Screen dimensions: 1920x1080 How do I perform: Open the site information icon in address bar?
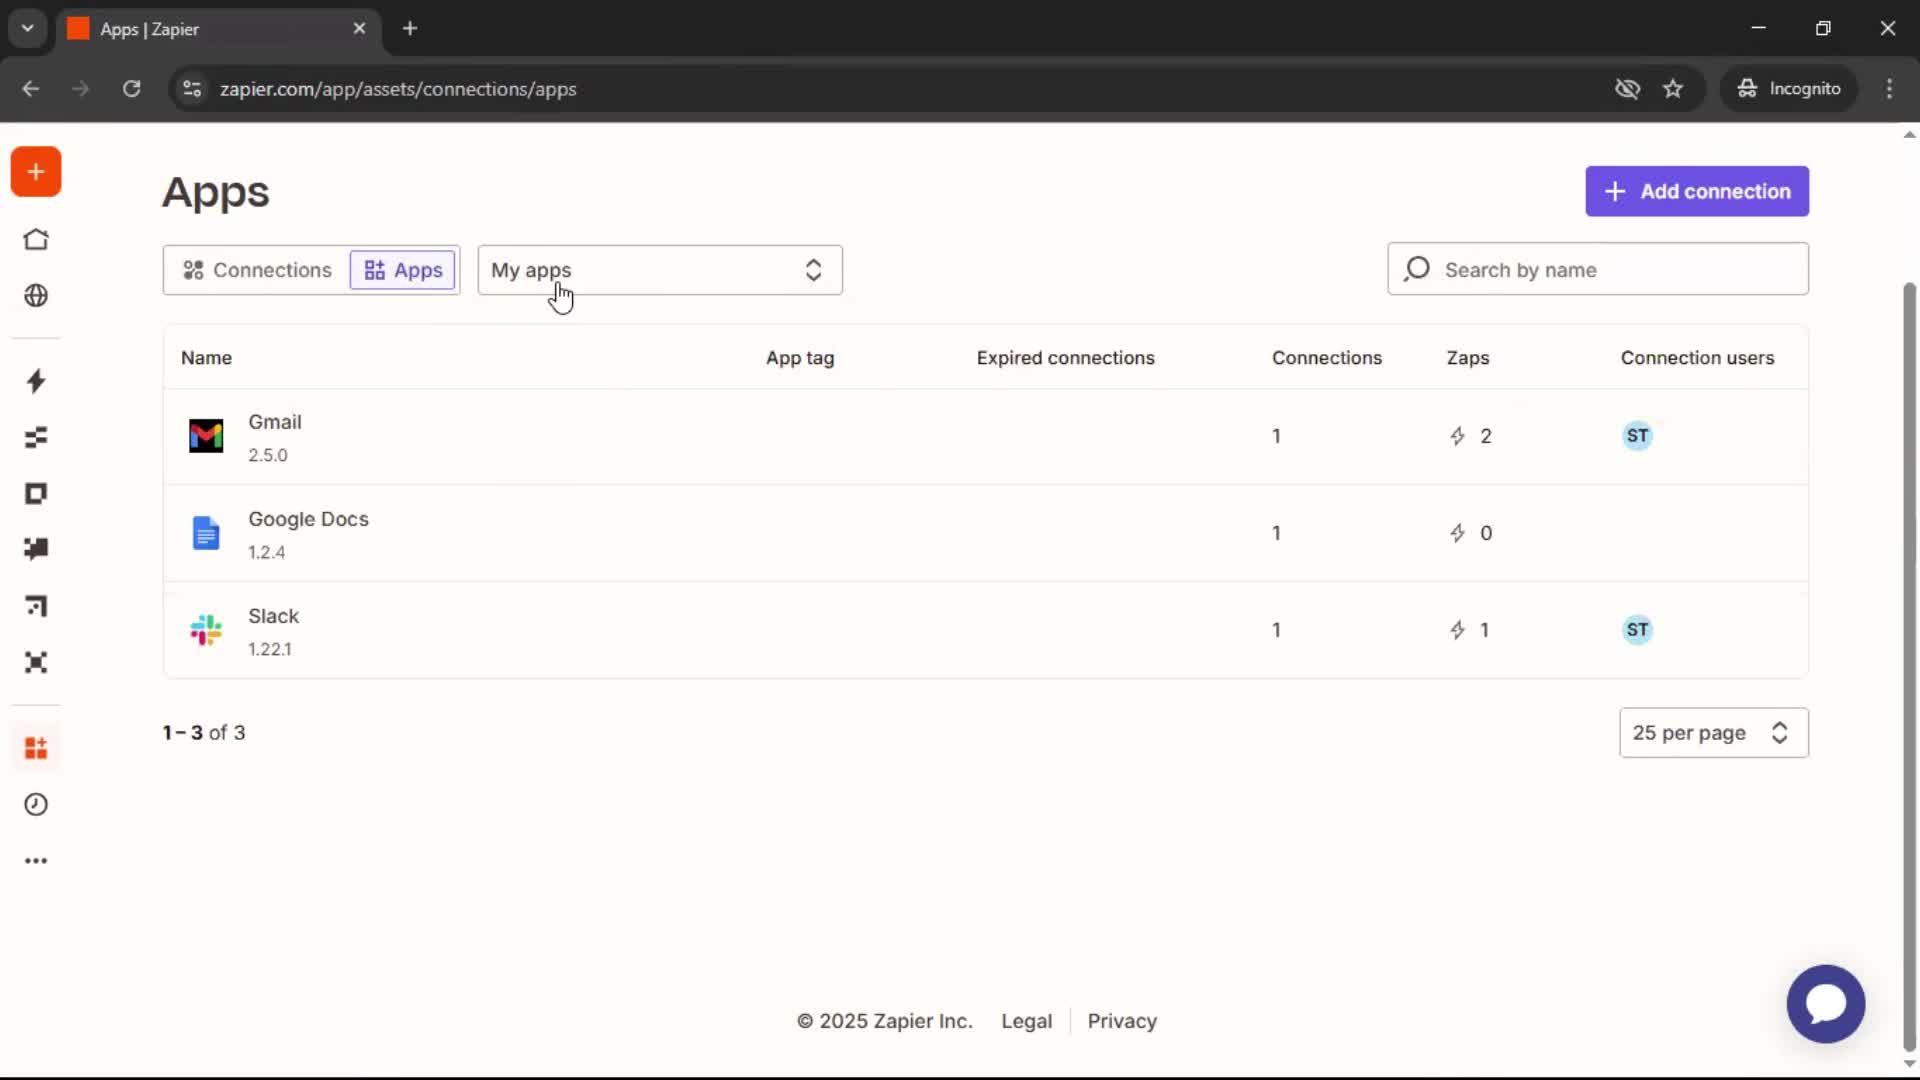click(192, 89)
